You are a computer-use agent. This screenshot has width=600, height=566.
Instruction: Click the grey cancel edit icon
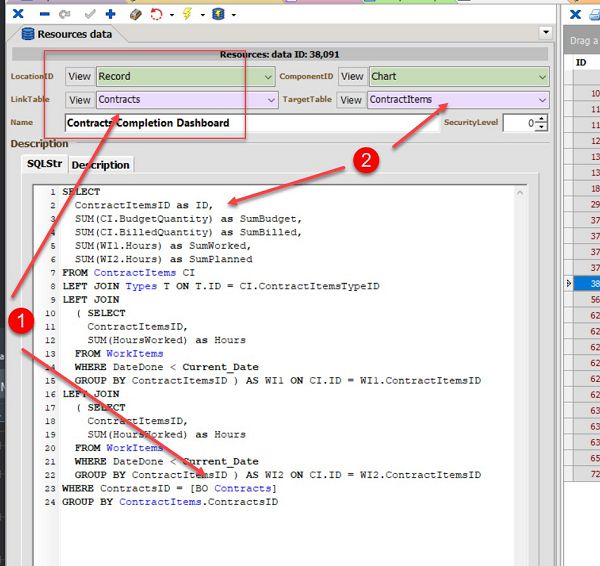click(x=65, y=15)
